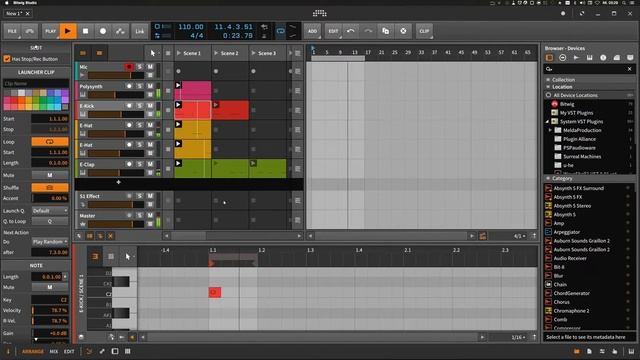Click the Link button

(x=140, y=31)
